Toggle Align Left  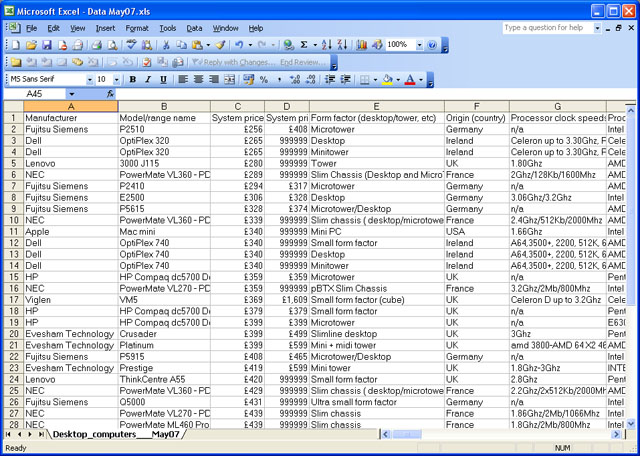click(182, 80)
